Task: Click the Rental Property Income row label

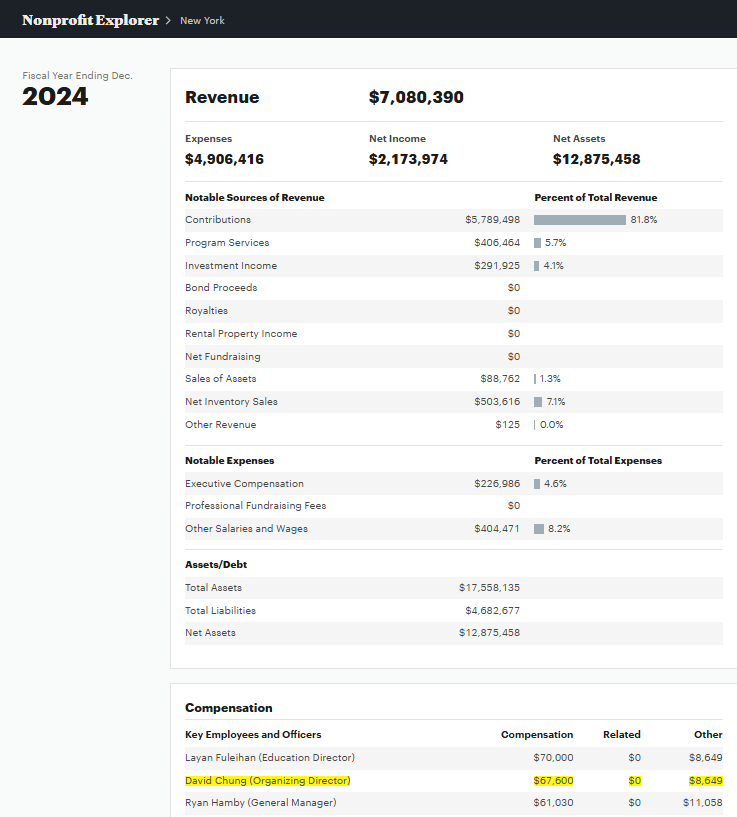Action: [x=241, y=333]
